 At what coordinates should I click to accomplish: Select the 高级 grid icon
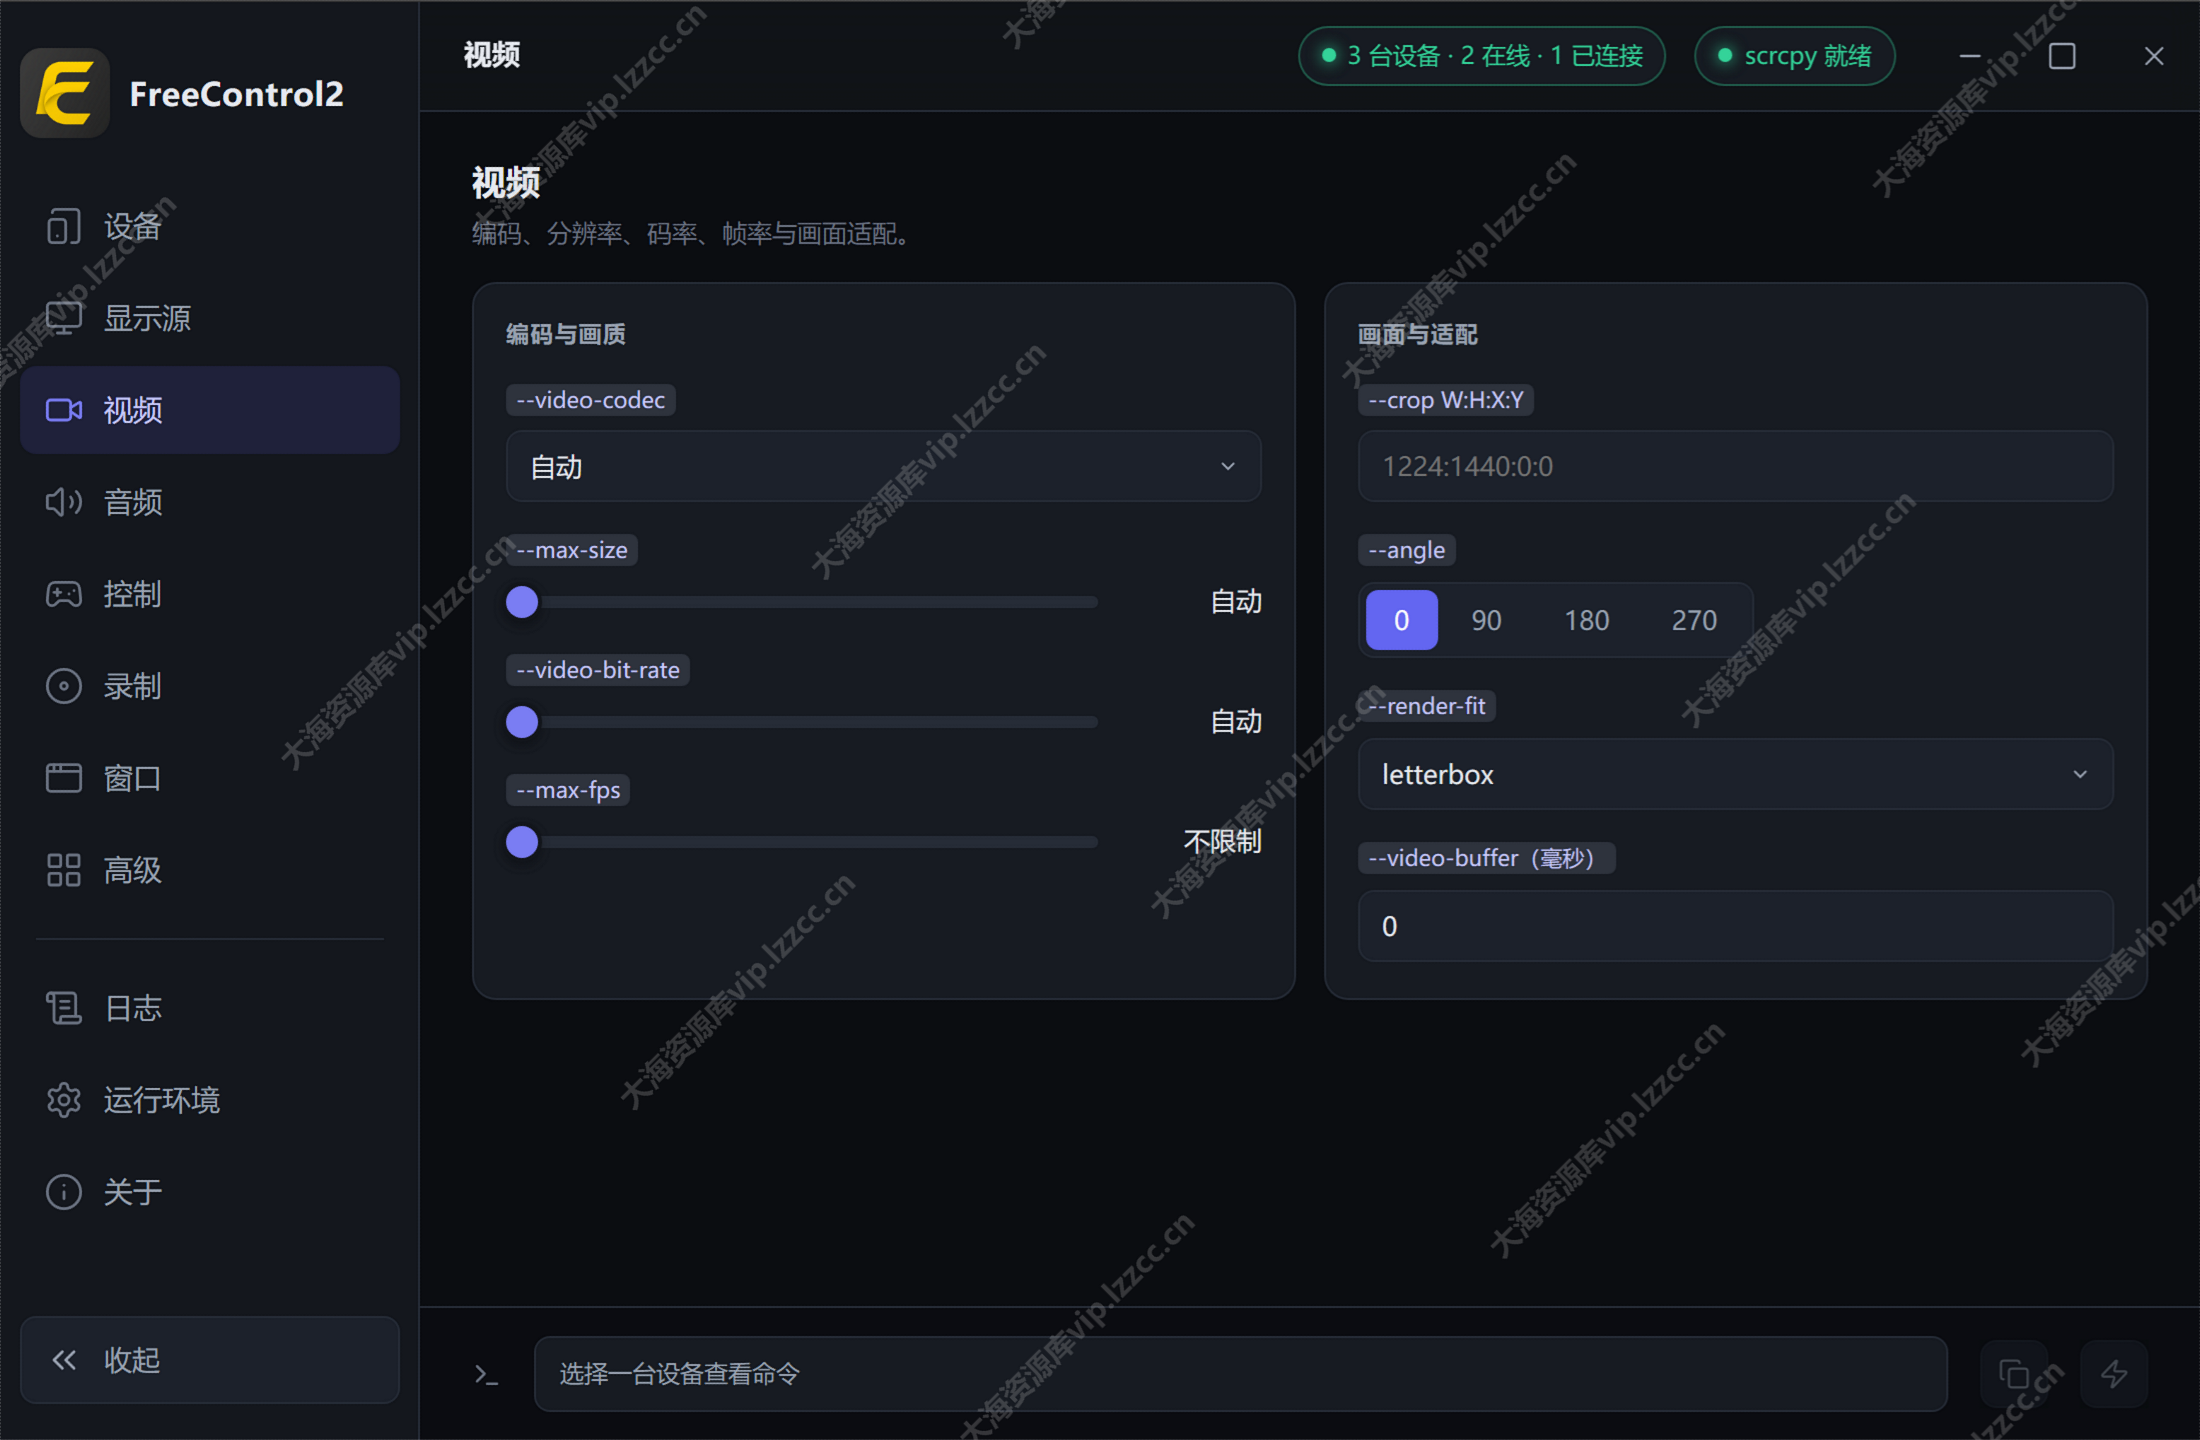click(x=63, y=870)
